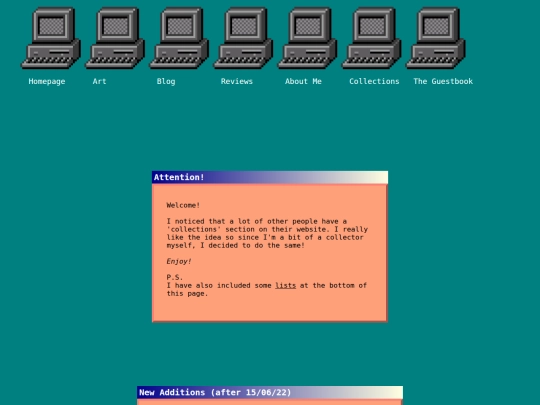
Task: Visit the Reviews text link
Action: click(x=237, y=81)
